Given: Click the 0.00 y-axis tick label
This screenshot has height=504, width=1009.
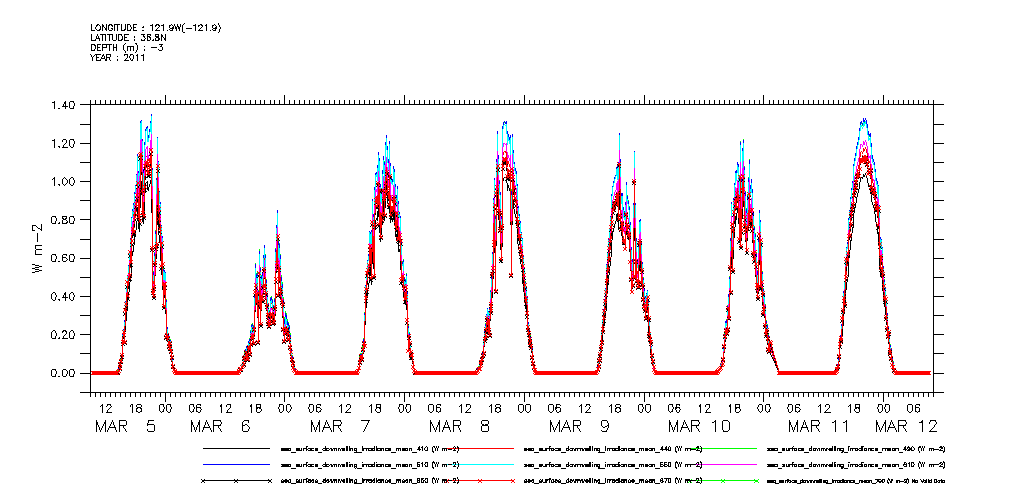Looking at the screenshot, I should pyautogui.click(x=64, y=373).
